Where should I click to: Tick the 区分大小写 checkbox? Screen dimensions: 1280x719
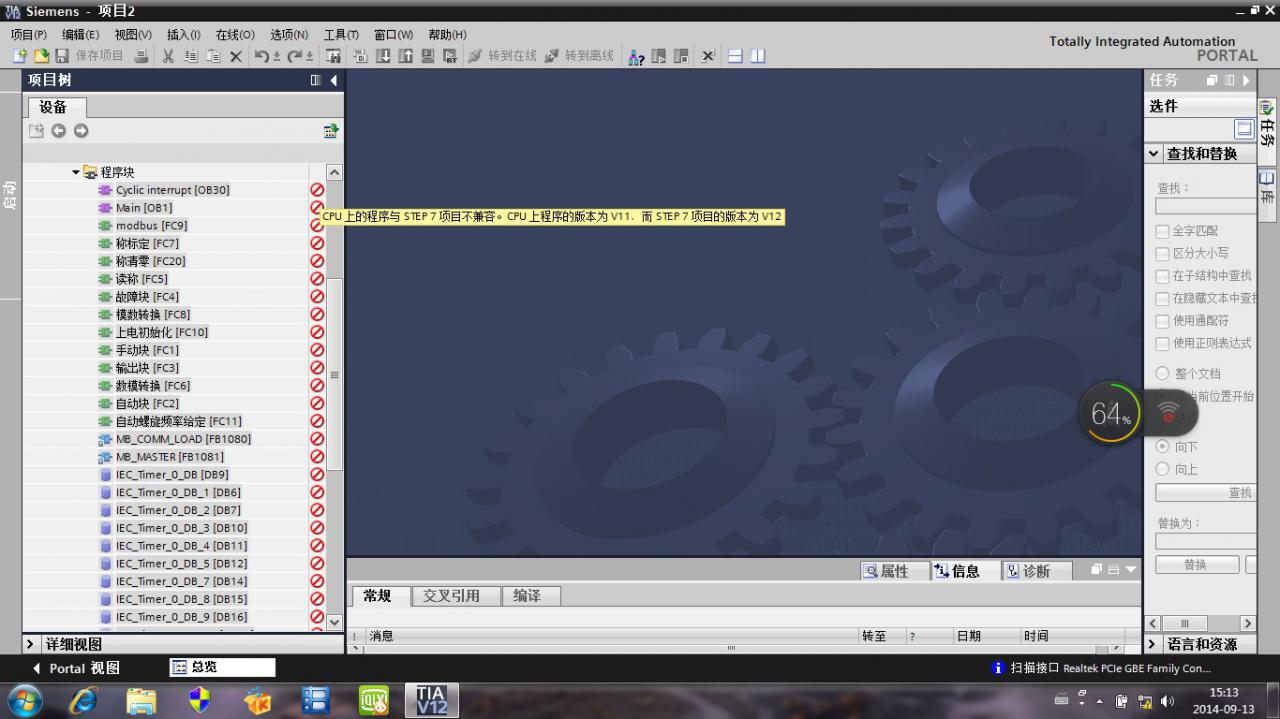1162,254
